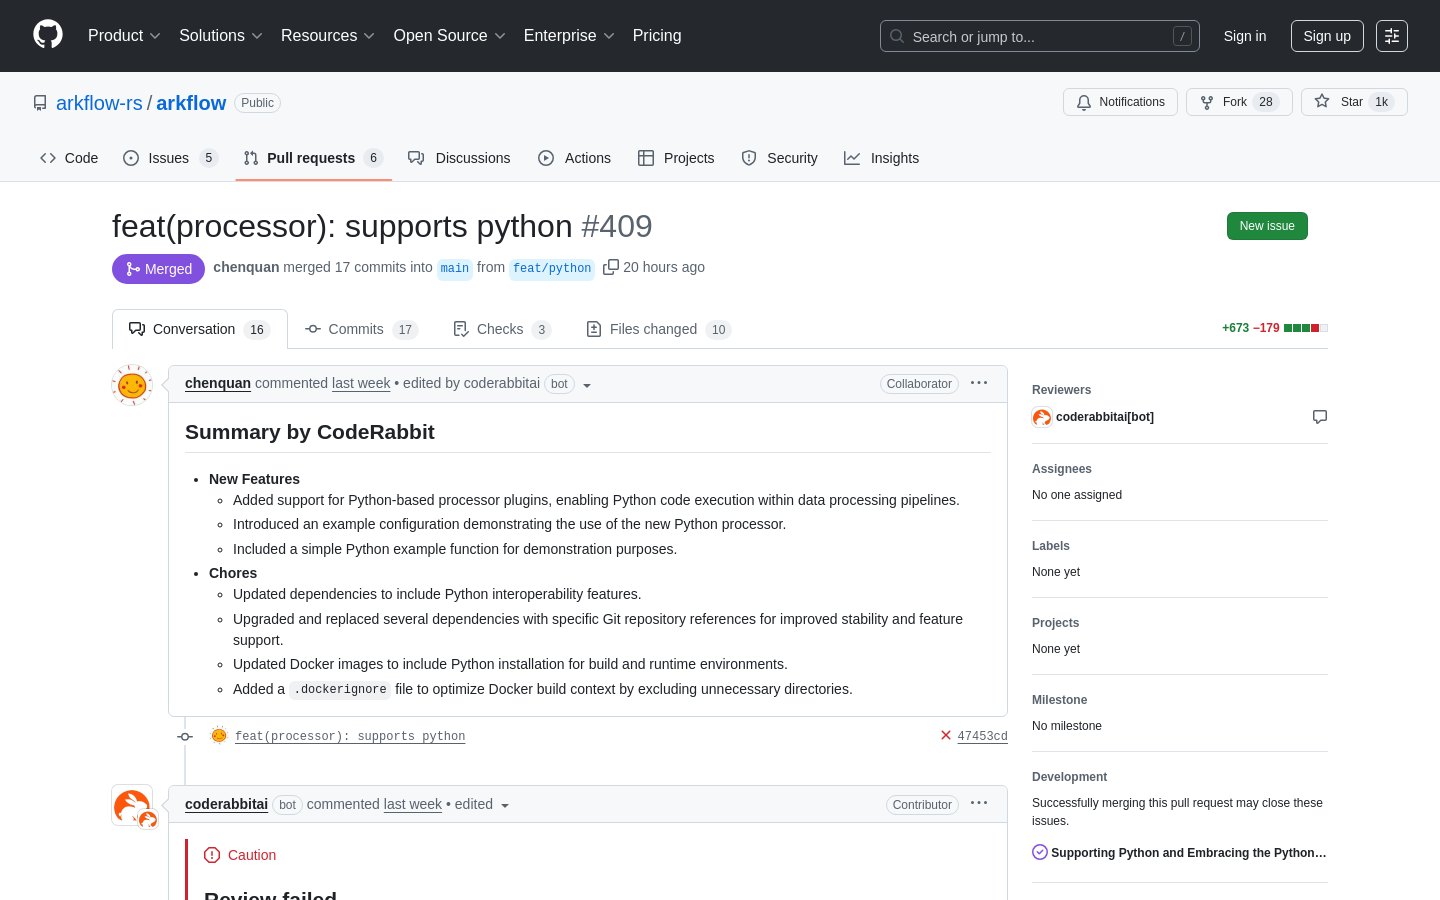Open the Actions tab
1440x900 pixels.
(574, 158)
